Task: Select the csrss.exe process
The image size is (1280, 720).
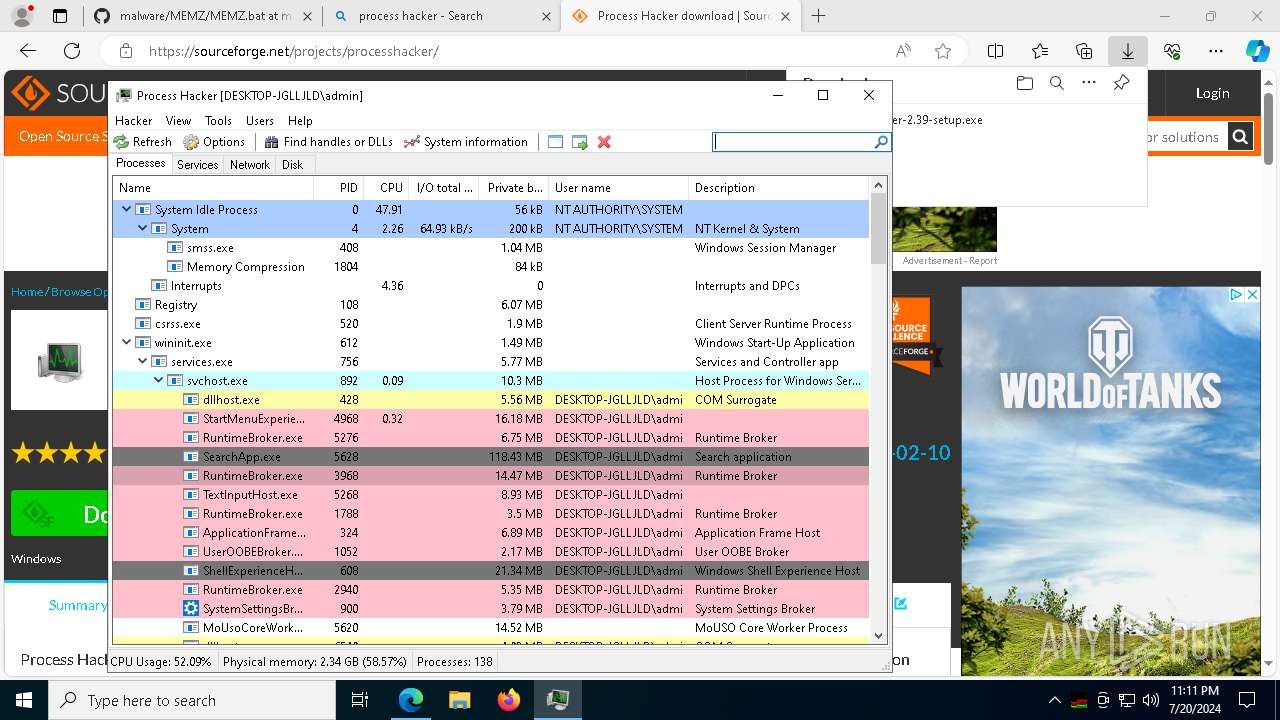Action: click(491, 323)
